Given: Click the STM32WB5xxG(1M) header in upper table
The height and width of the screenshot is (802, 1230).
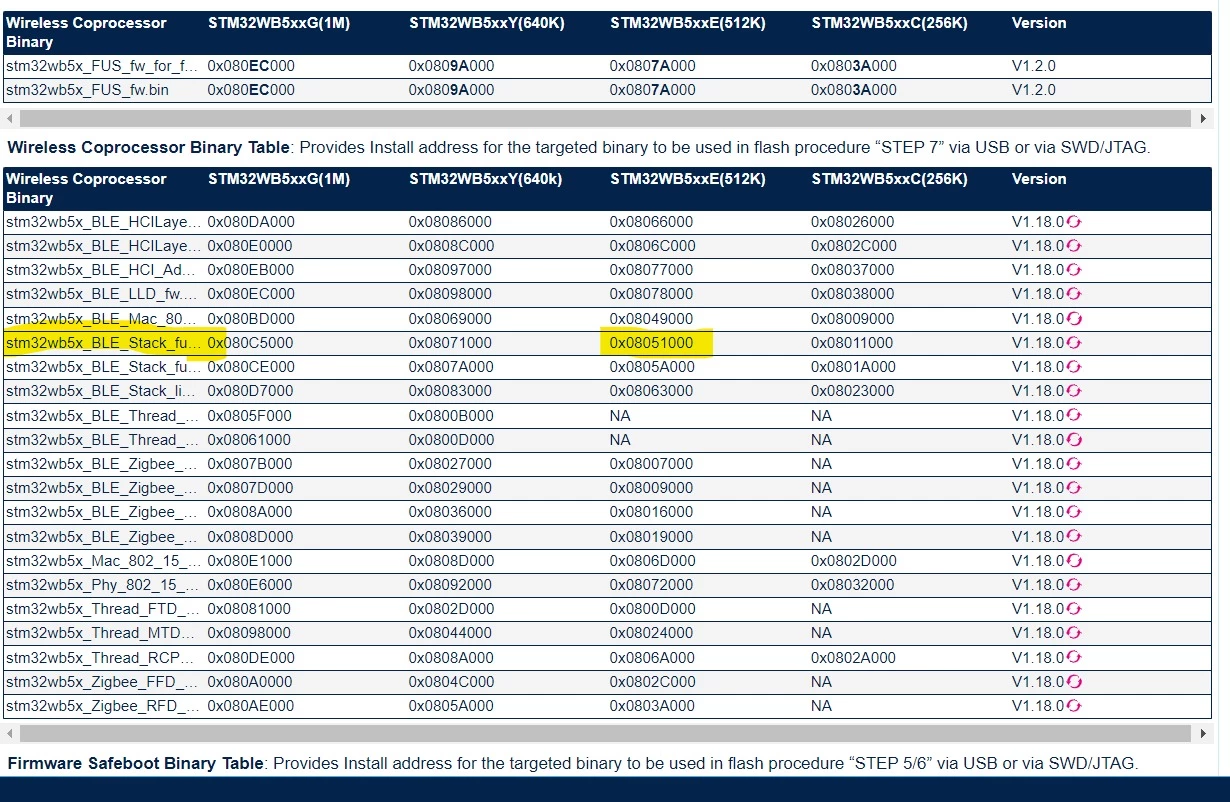Looking at the screenshot, I should coord(279,23).
